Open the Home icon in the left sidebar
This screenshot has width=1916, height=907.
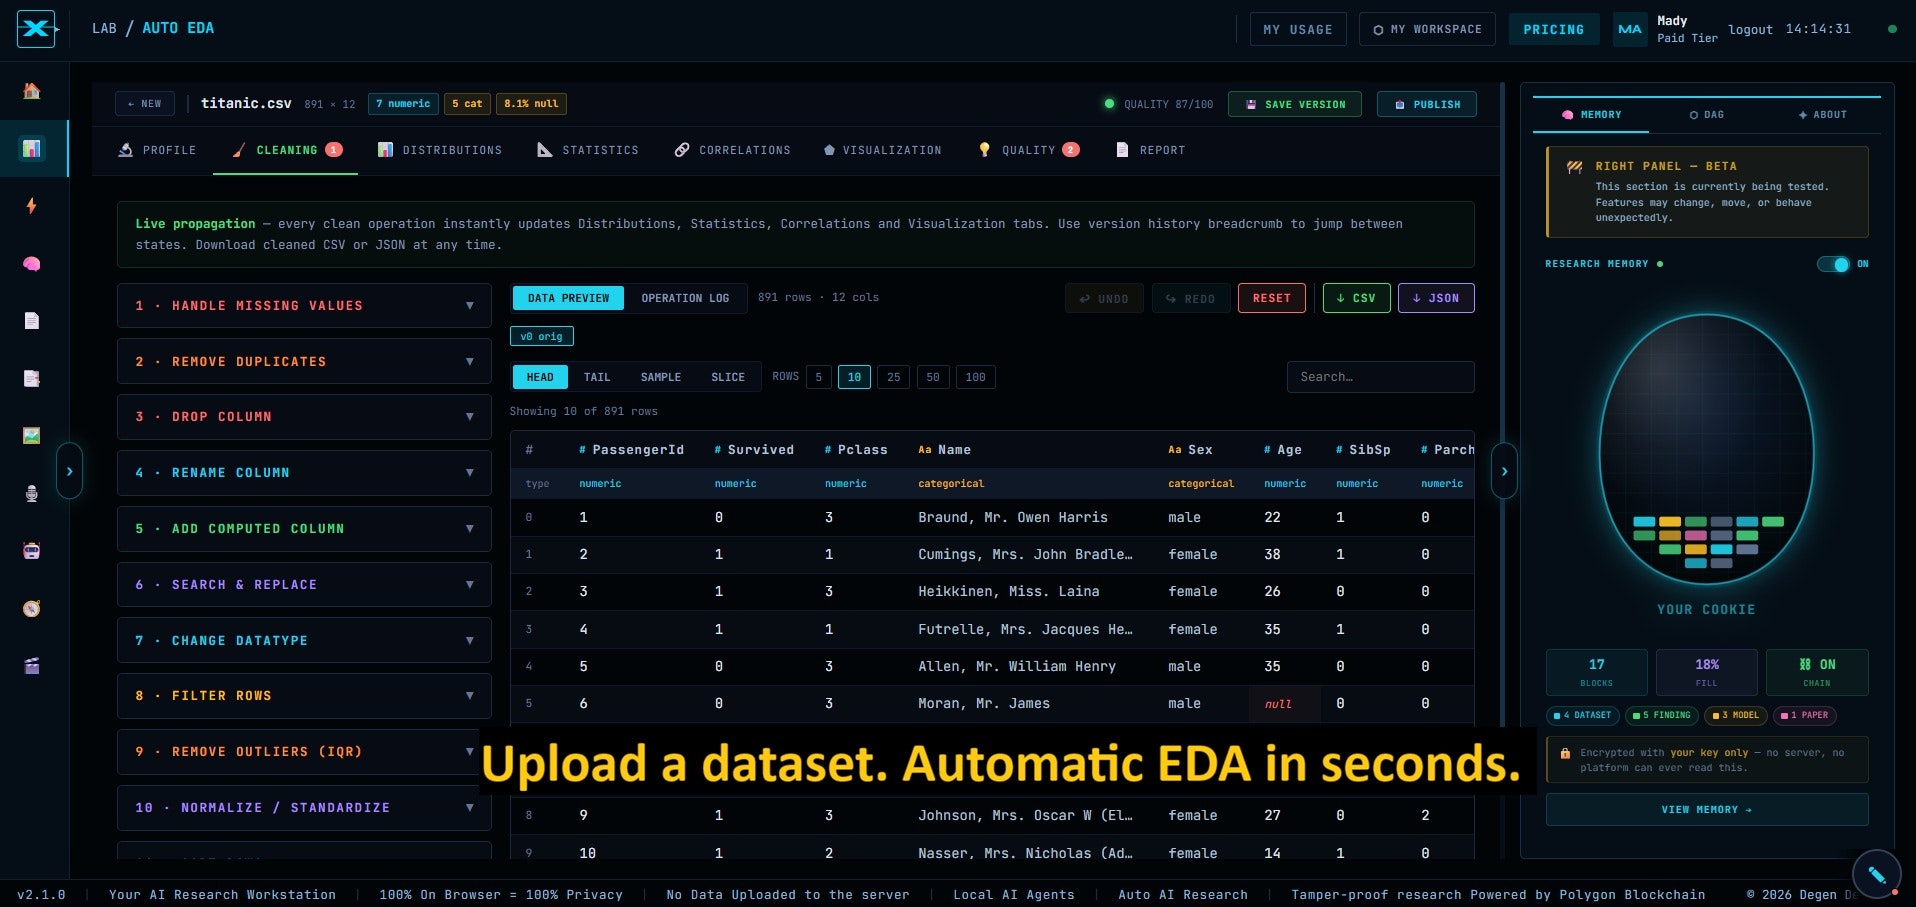(31, 93)
